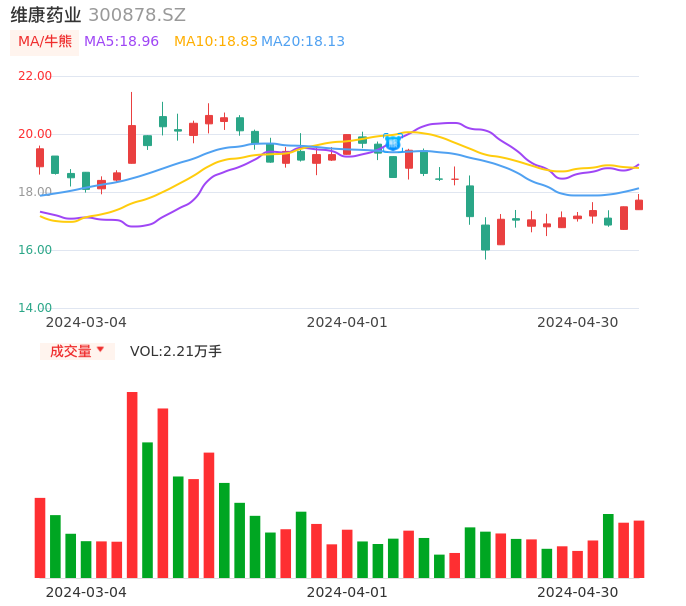Click the VOL:2.21万手 volume readout

point(176,351)
